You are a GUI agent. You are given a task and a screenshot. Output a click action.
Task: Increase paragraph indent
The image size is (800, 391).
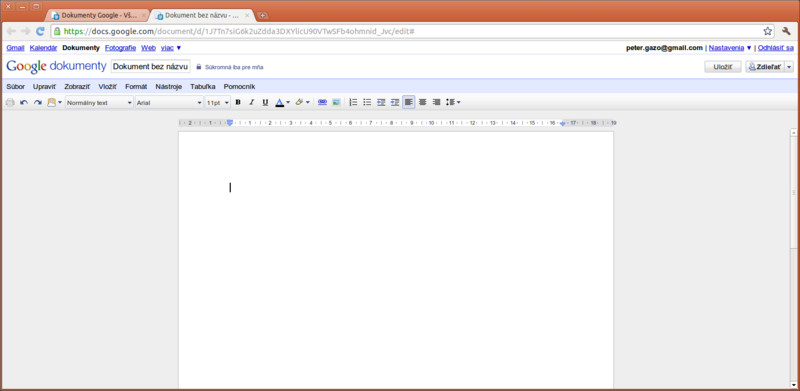pos(395,102)
